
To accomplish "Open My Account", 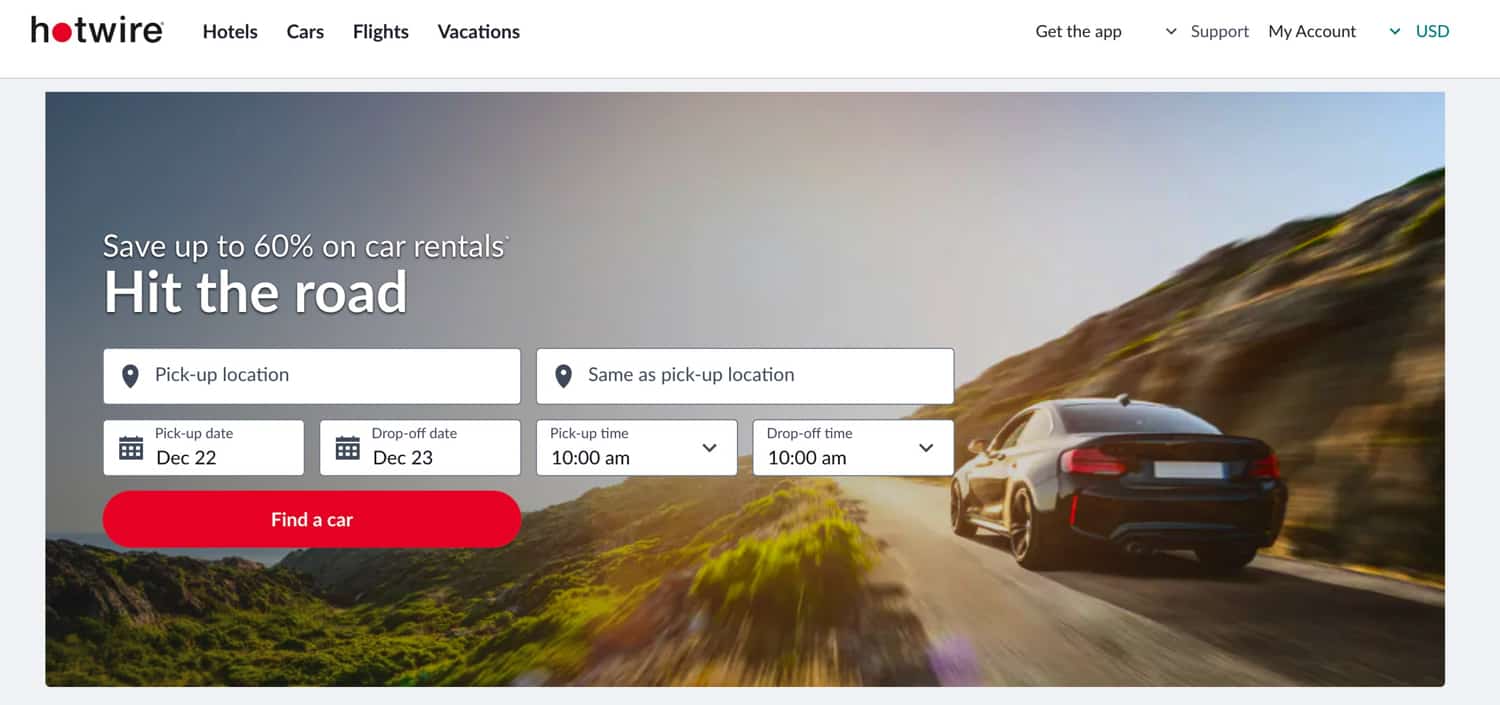I will coord(1312,31).
